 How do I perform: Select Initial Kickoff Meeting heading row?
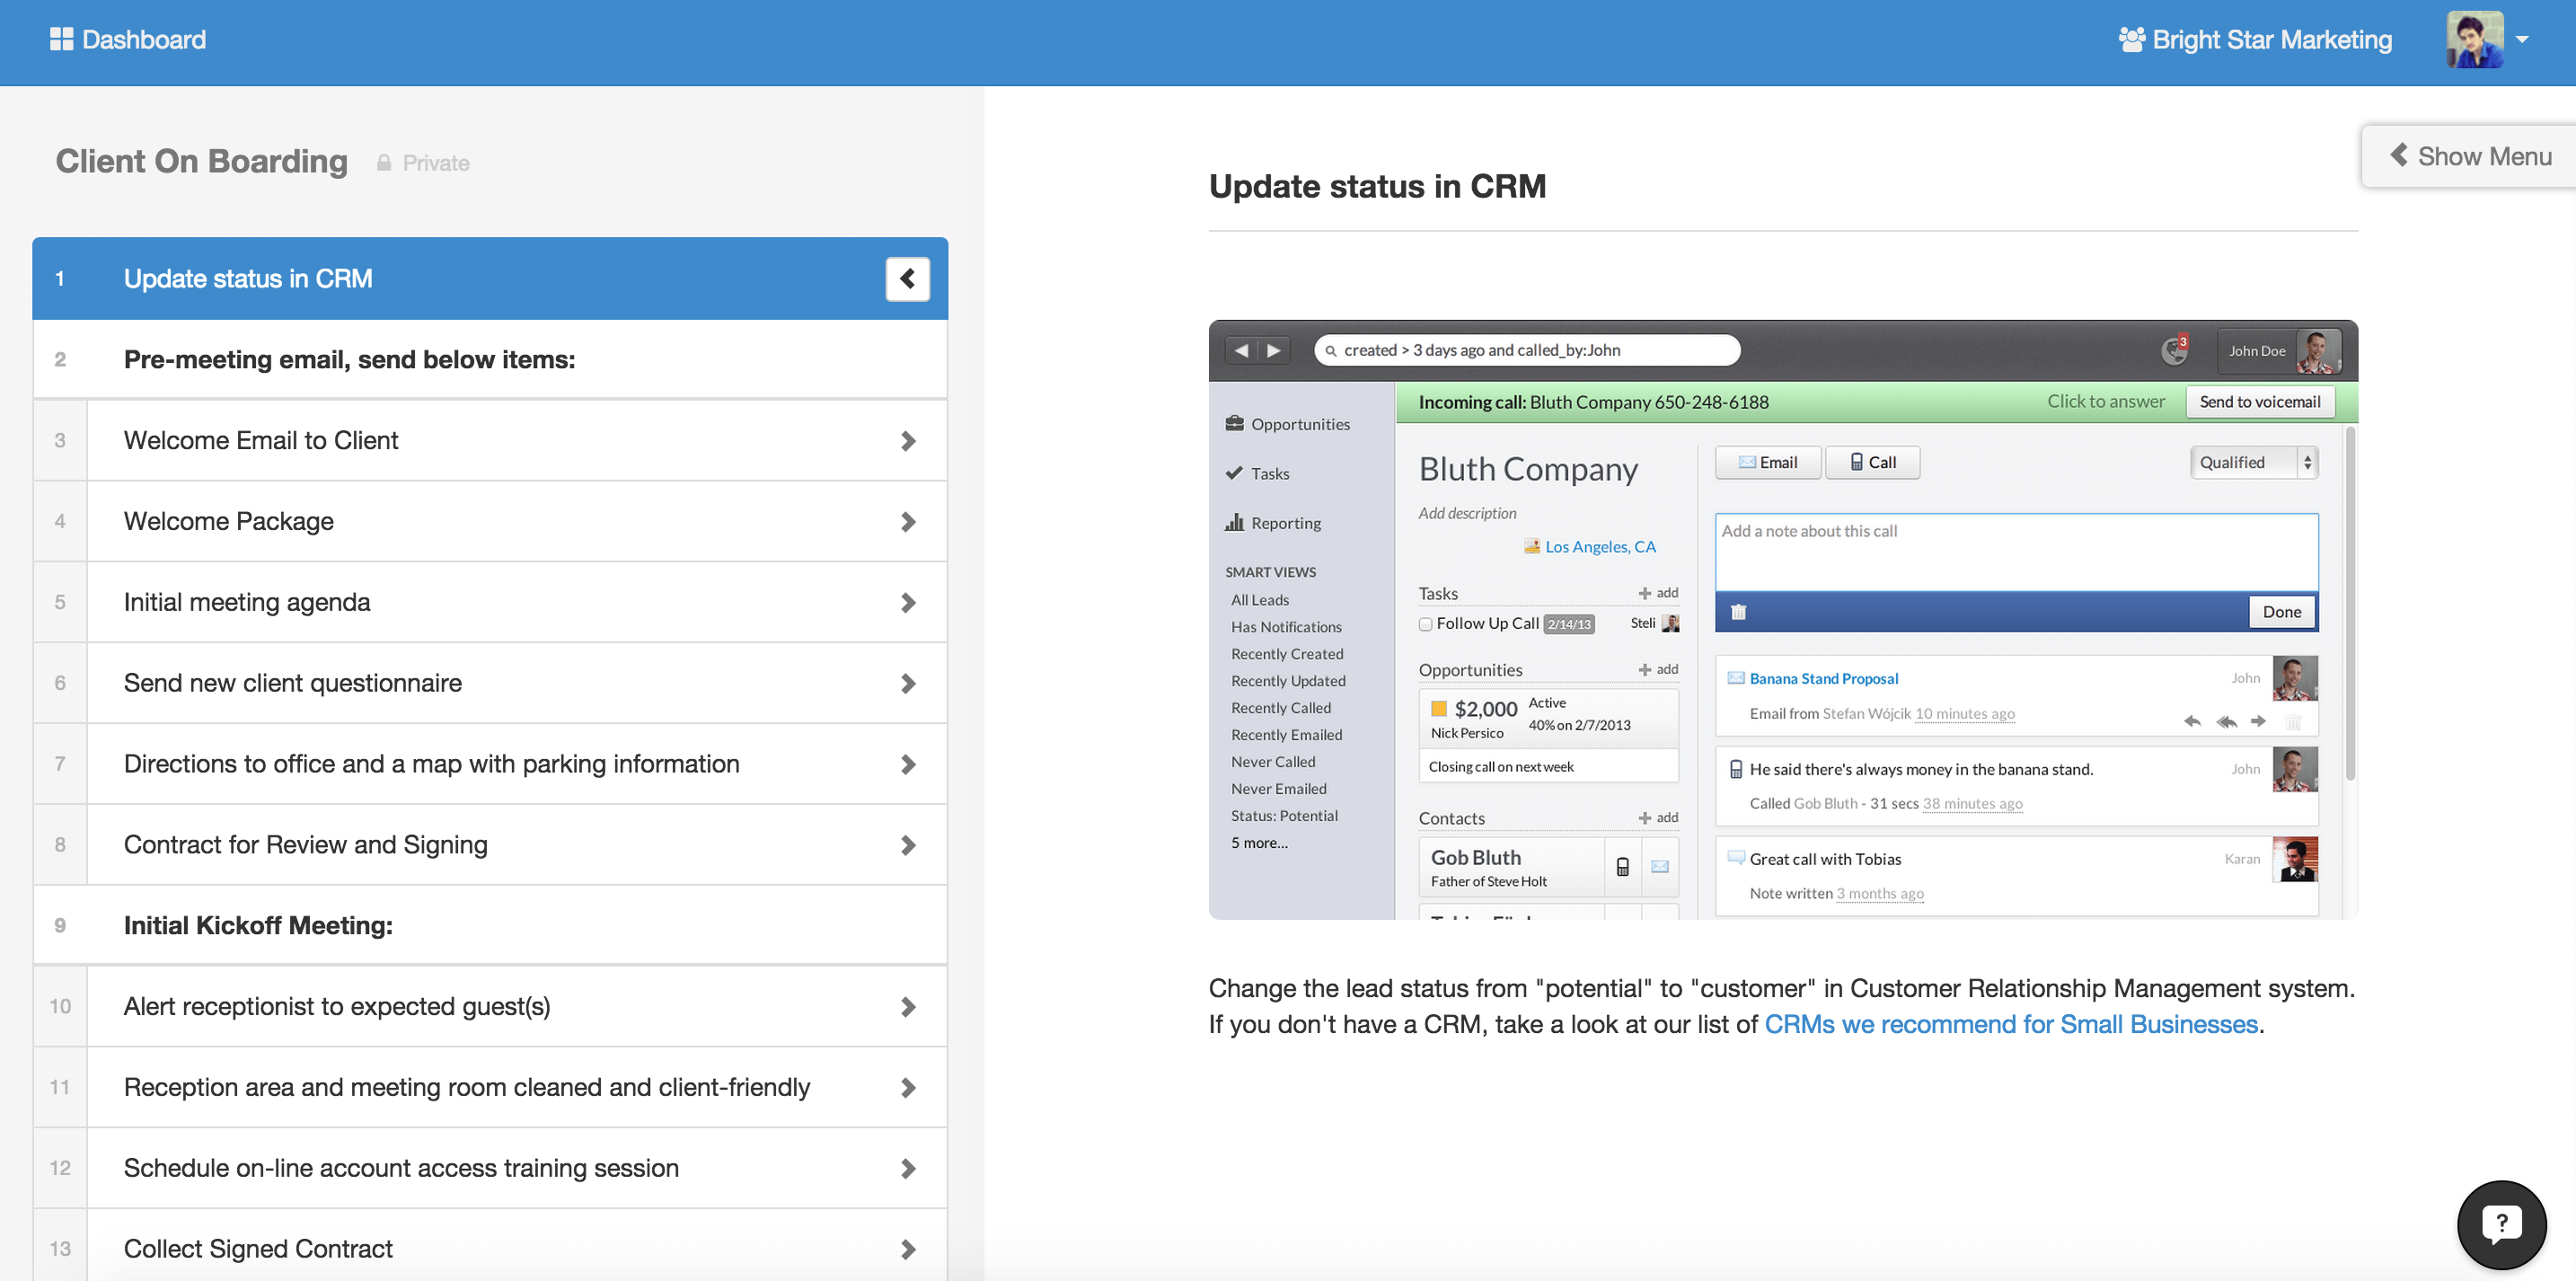point(490,925)
